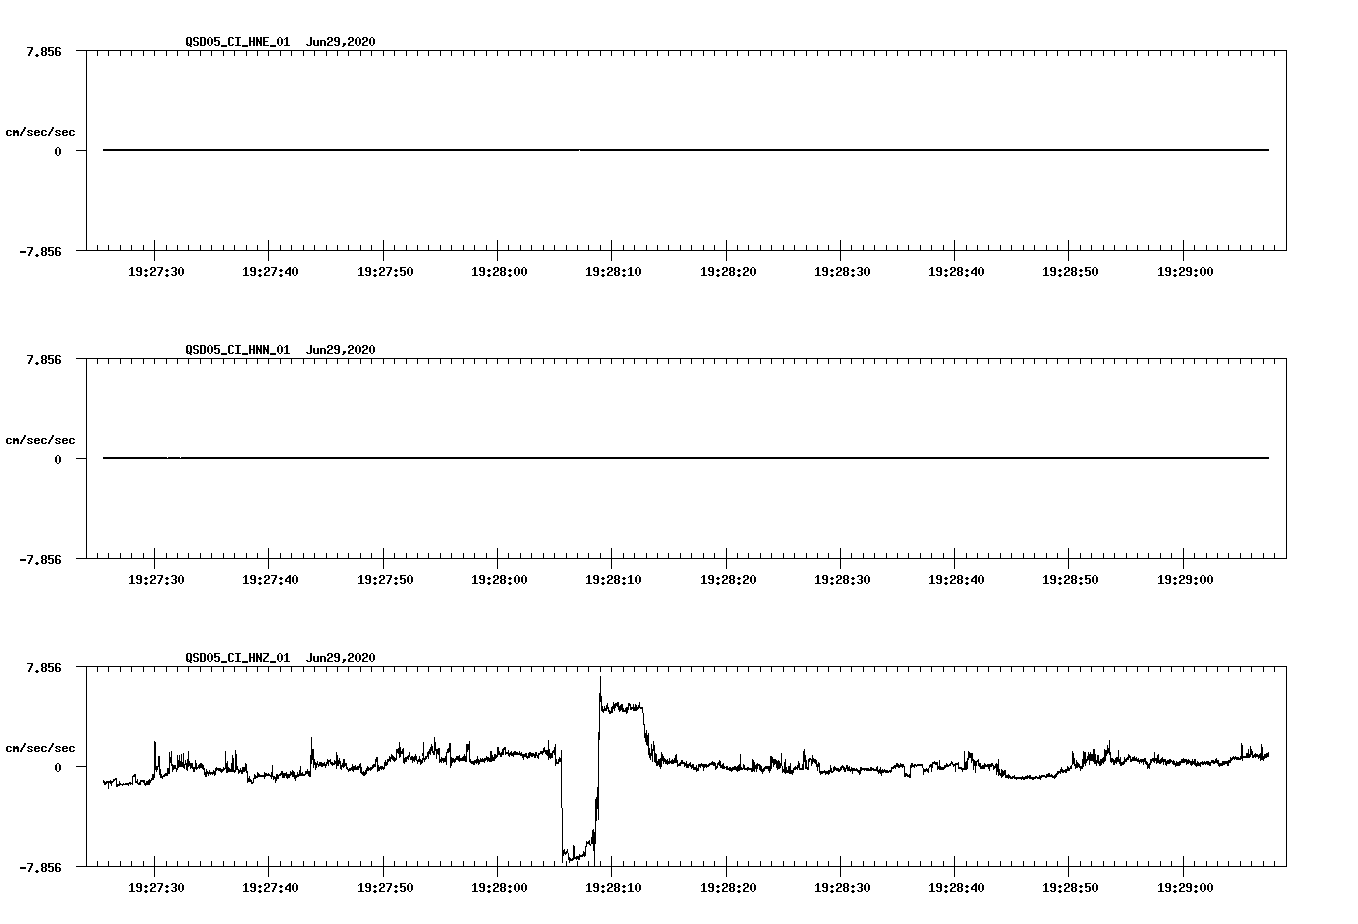The width and height of the screenshot is (1358, 924).
Task: Click the 7.856 upper limit of the HNZ plot
Action: 44,667
